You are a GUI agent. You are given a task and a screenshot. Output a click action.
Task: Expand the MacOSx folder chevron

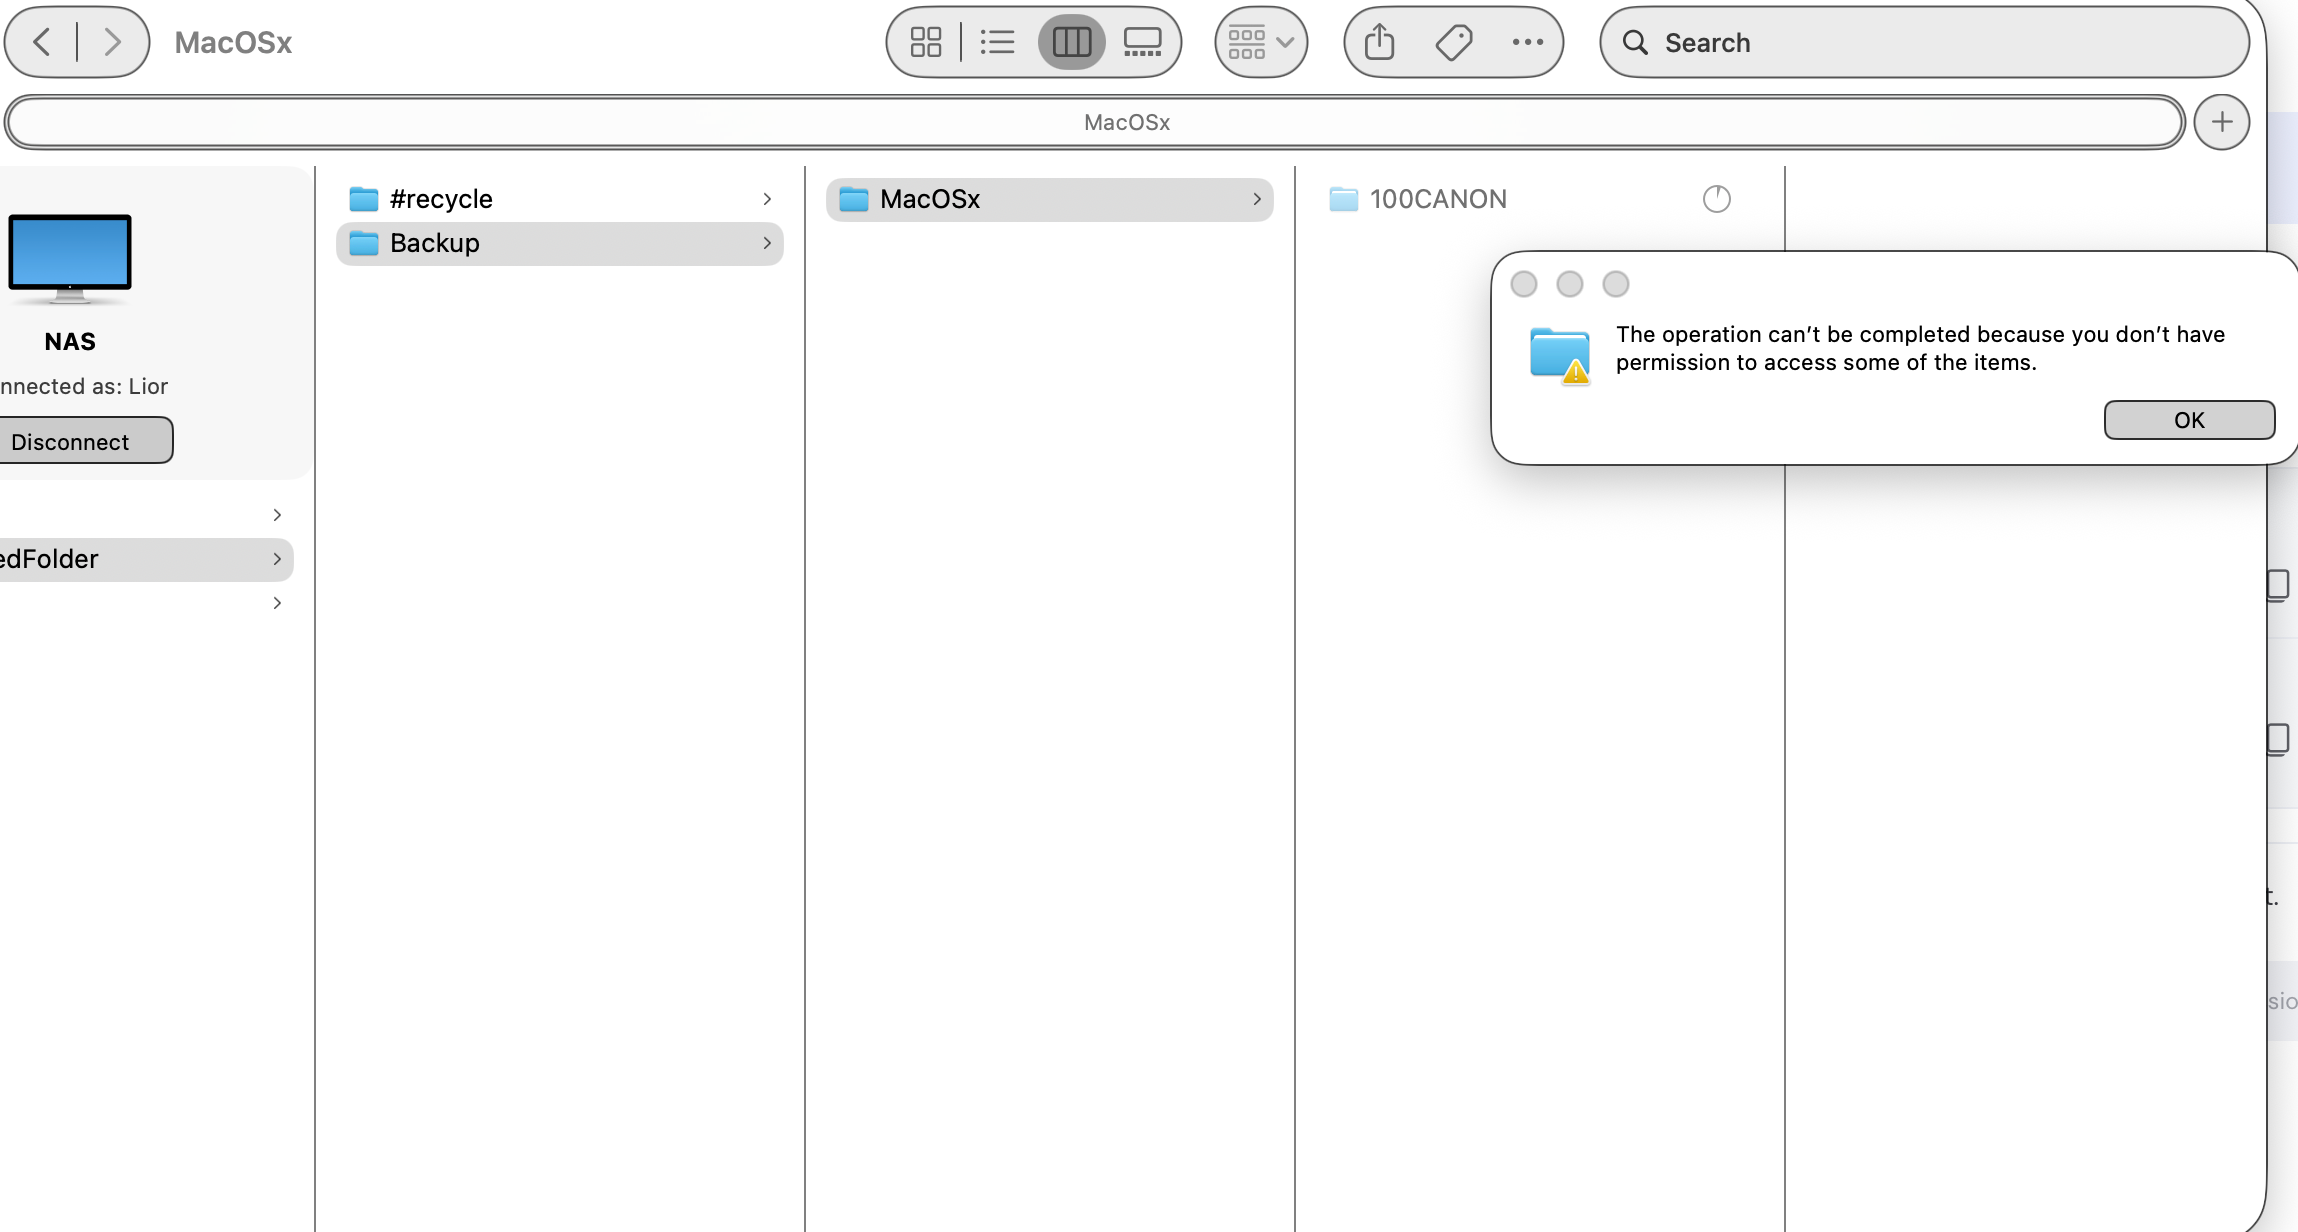[x=1257, y=199]
